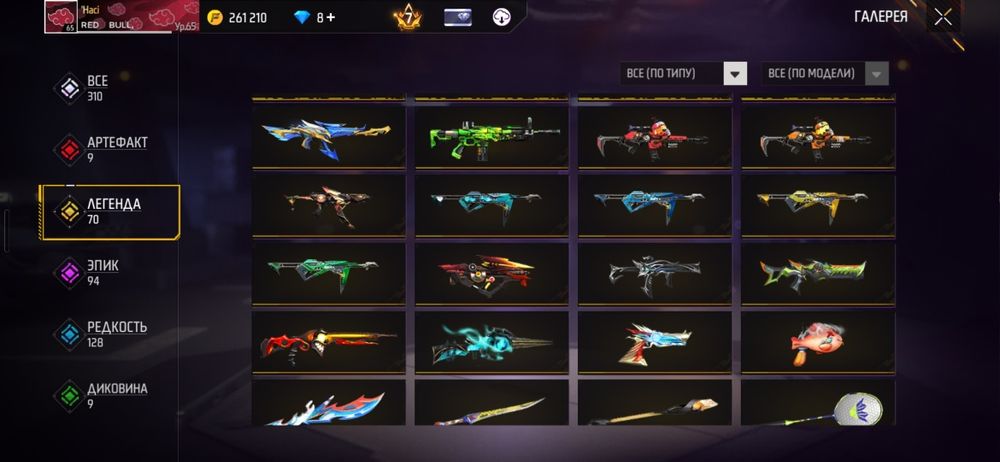Click the cloud download icon
Screen dimensions: 1000x462
click(x=502, y=17)
